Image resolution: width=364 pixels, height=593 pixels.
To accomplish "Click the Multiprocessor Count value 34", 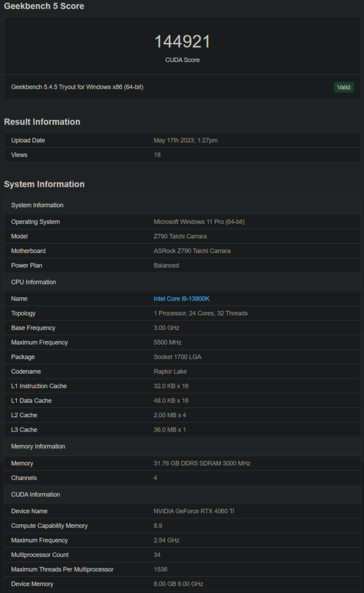I will [157, 555].
